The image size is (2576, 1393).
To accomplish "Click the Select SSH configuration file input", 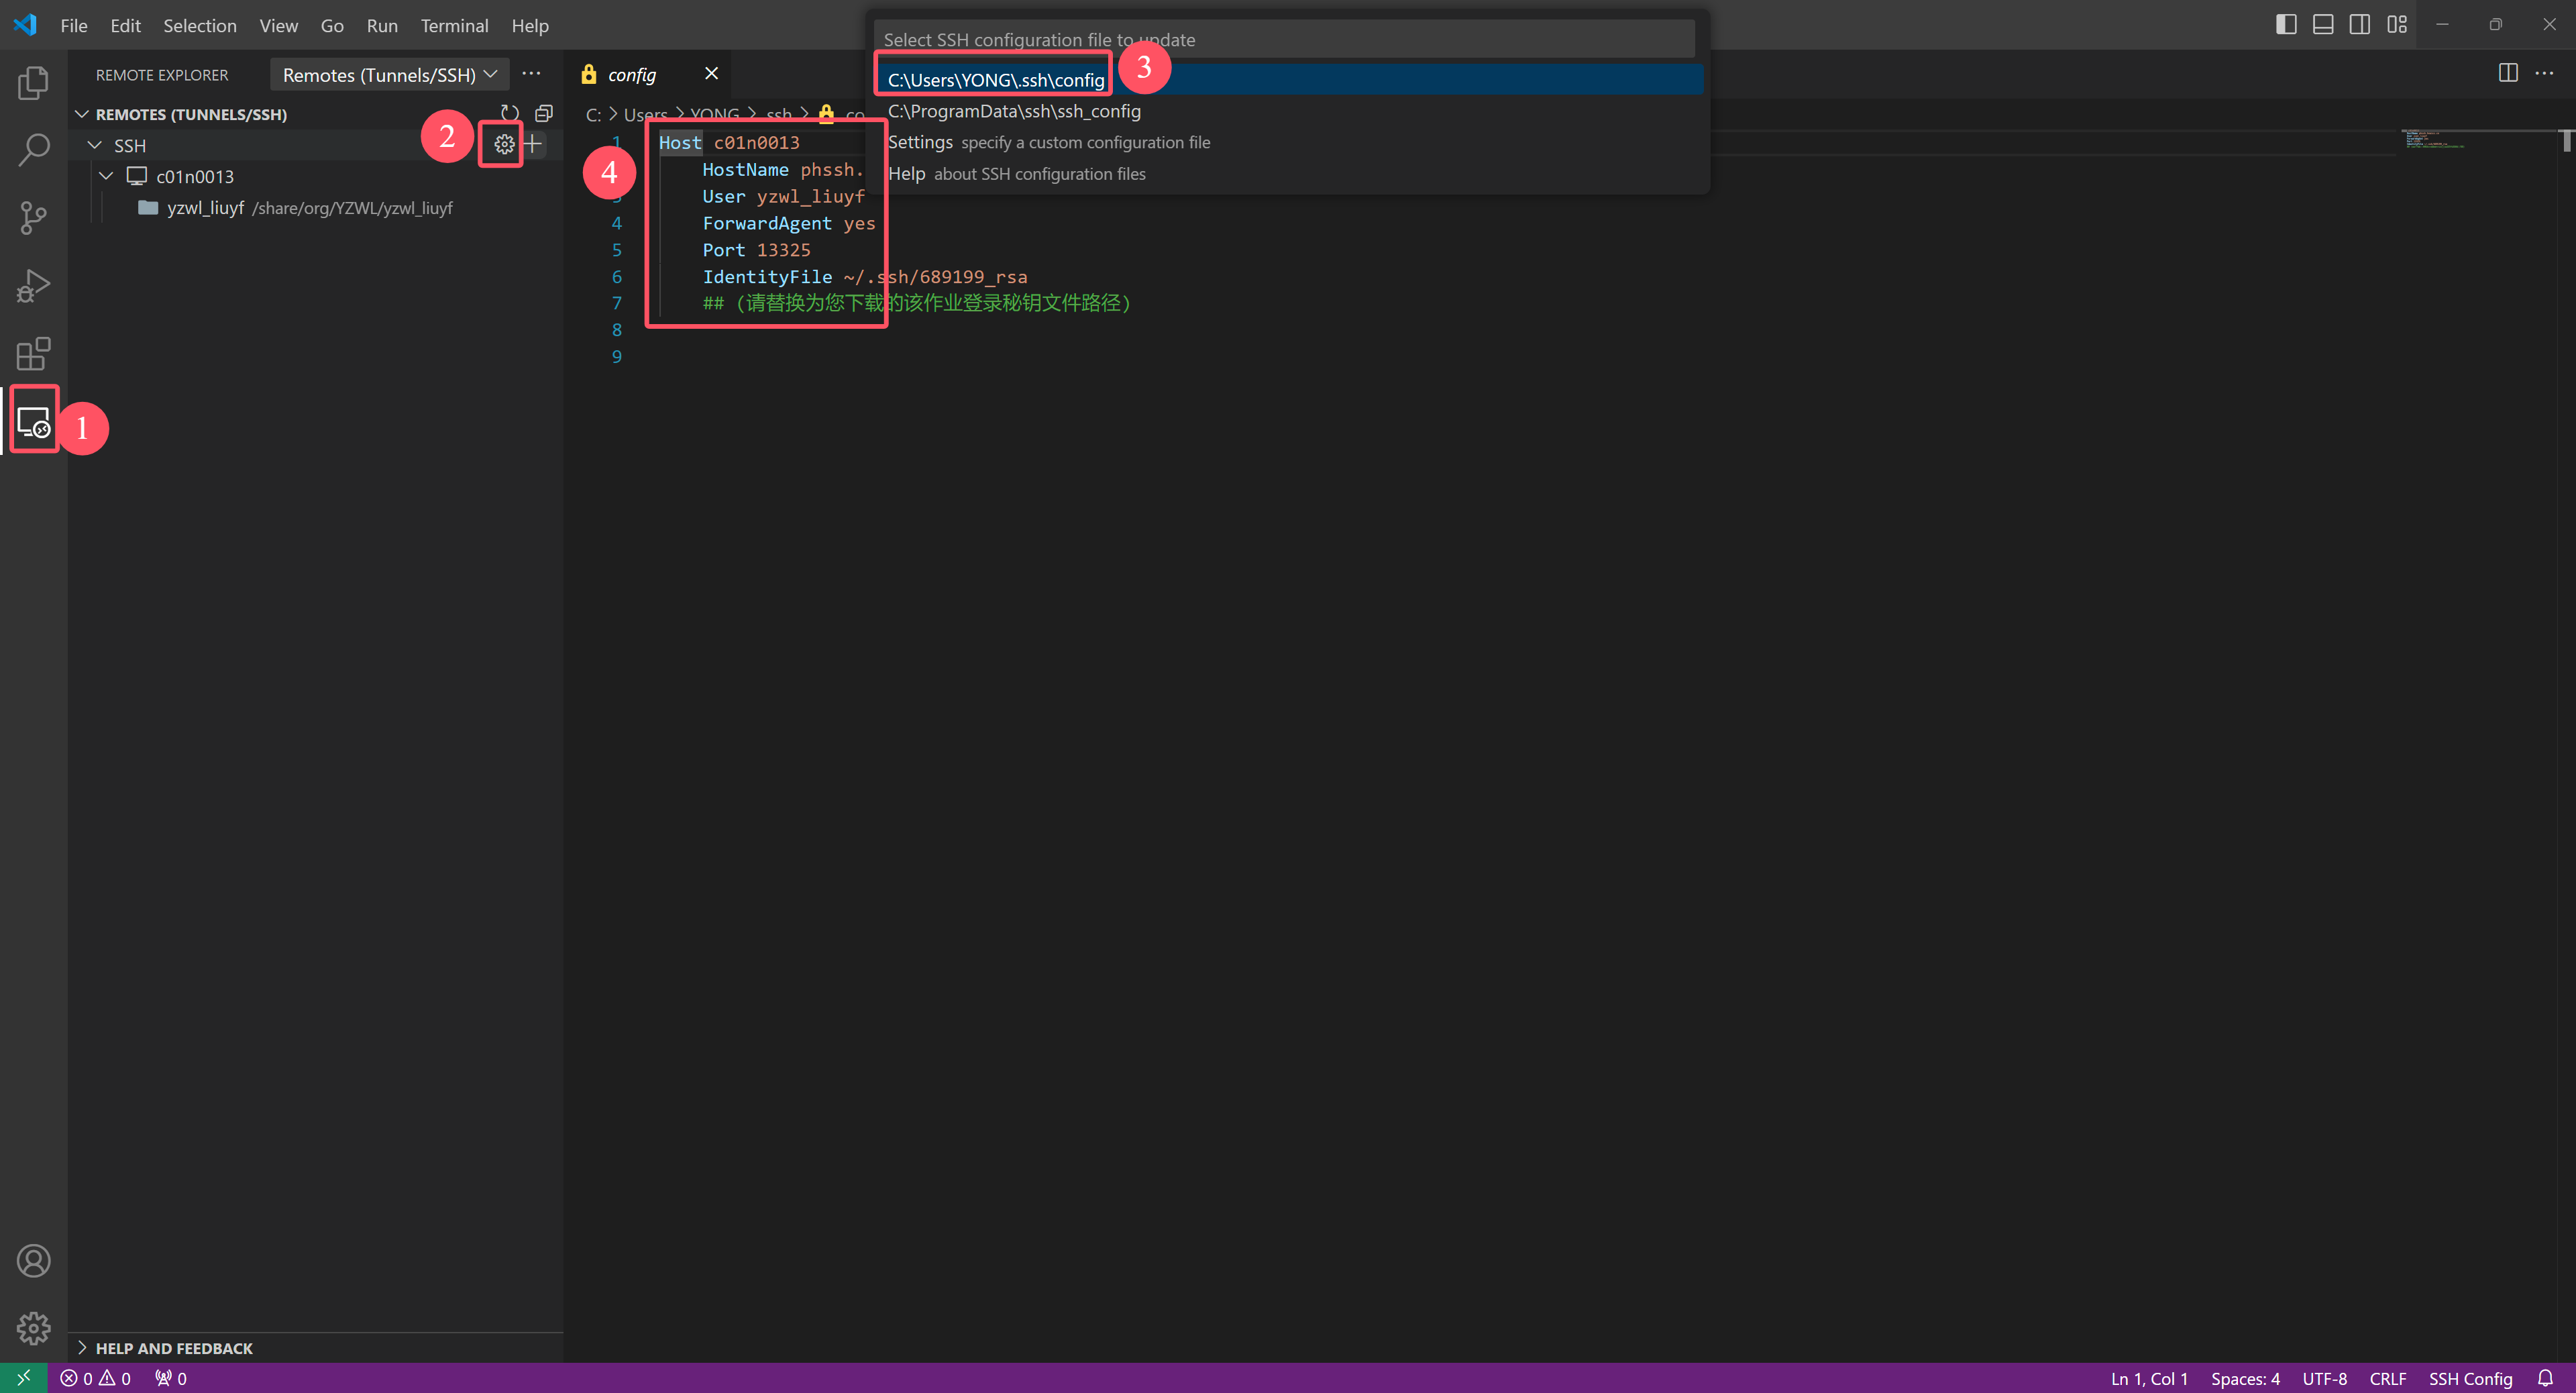I will 1283,40.
